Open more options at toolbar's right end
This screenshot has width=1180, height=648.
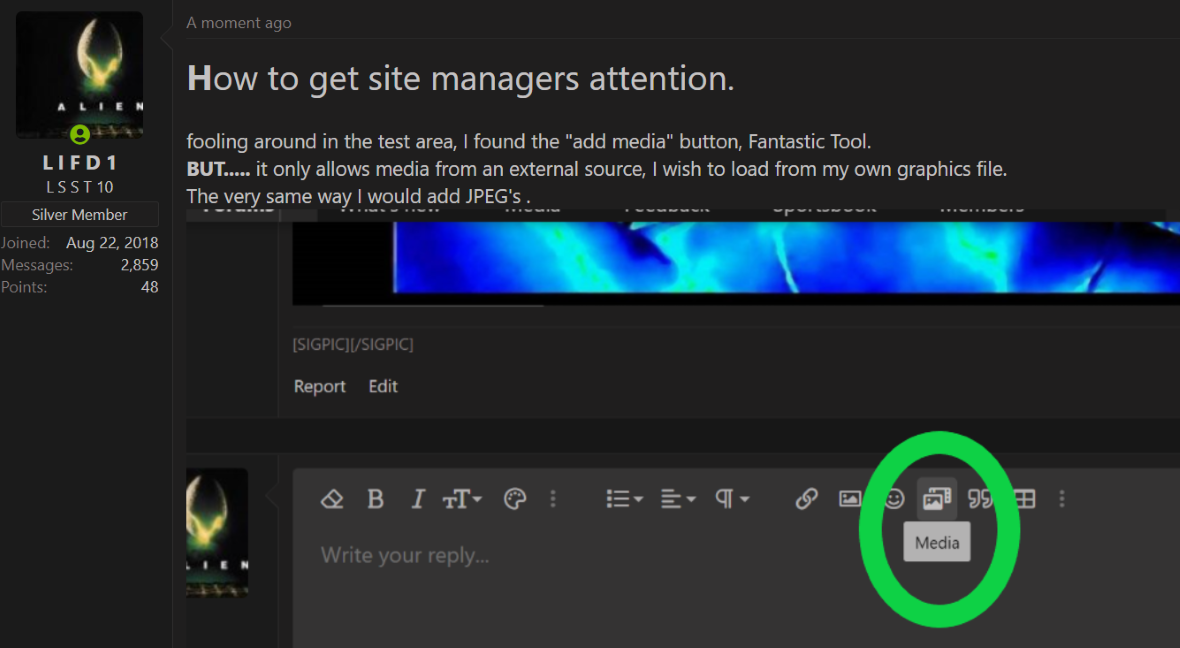pyautogui.click(x=1062, y=499)
